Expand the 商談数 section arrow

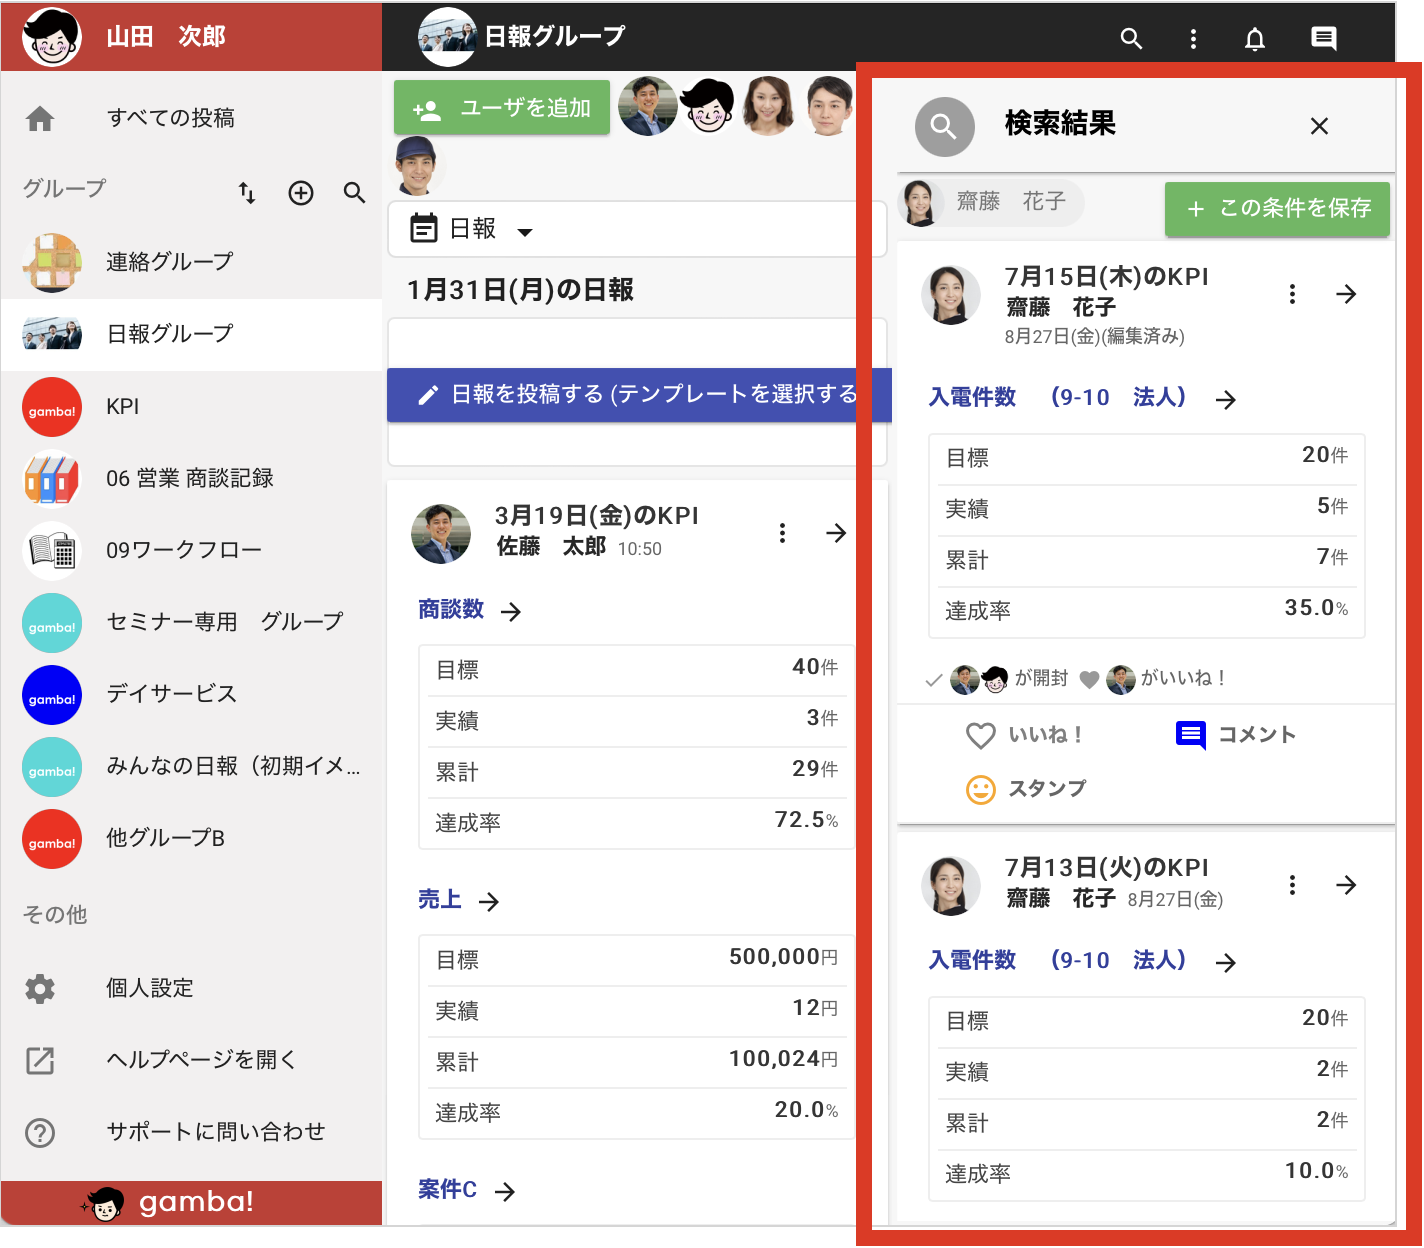click(511, 612)
